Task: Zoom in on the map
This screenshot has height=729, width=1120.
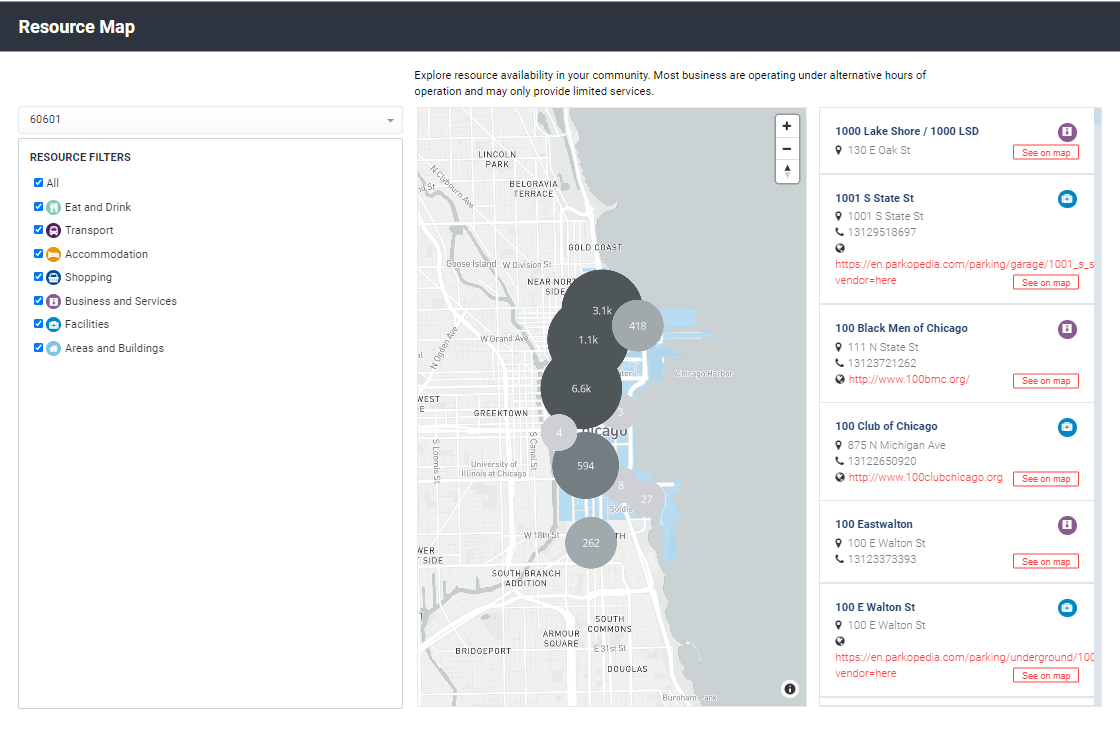Action: point(786,126)
